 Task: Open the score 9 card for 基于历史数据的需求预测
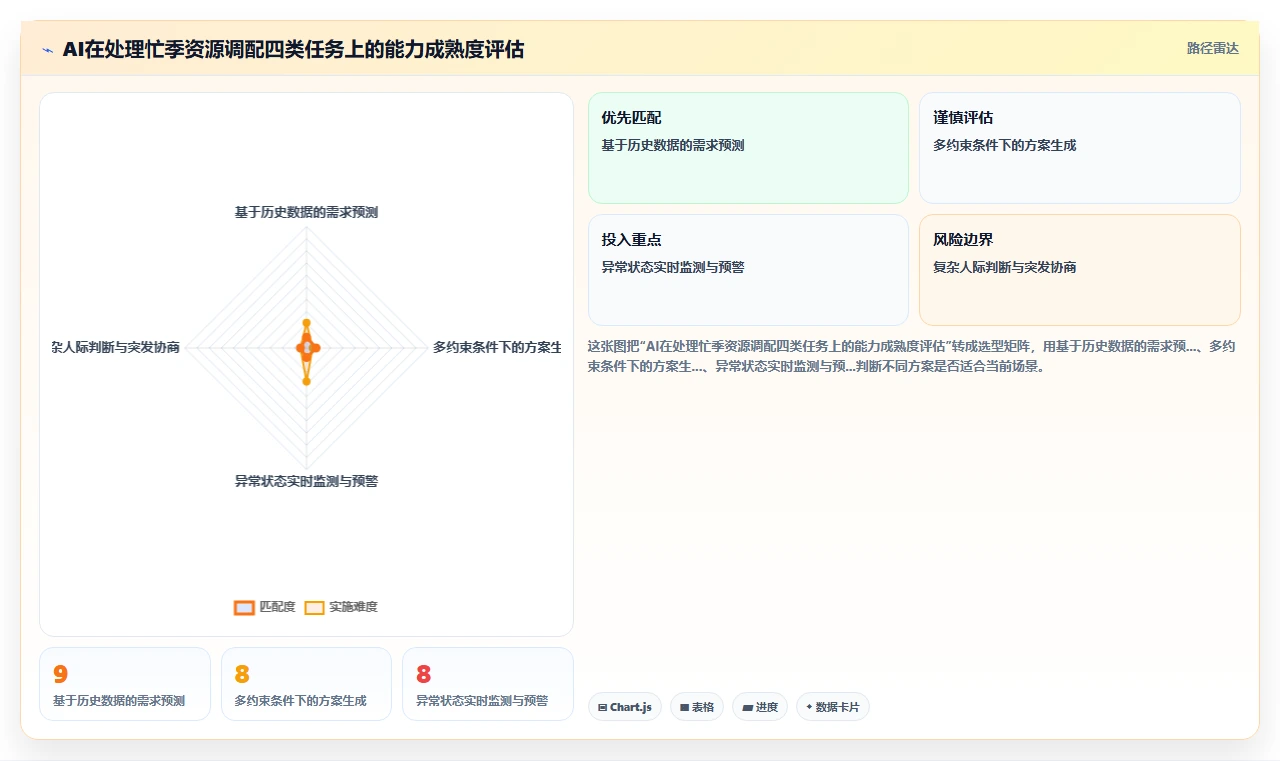(x=125, y=684)
